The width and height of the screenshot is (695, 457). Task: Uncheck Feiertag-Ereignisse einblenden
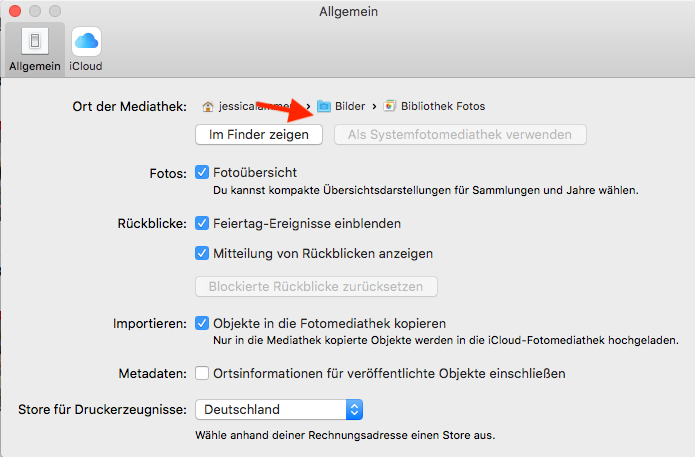point(202,223)
